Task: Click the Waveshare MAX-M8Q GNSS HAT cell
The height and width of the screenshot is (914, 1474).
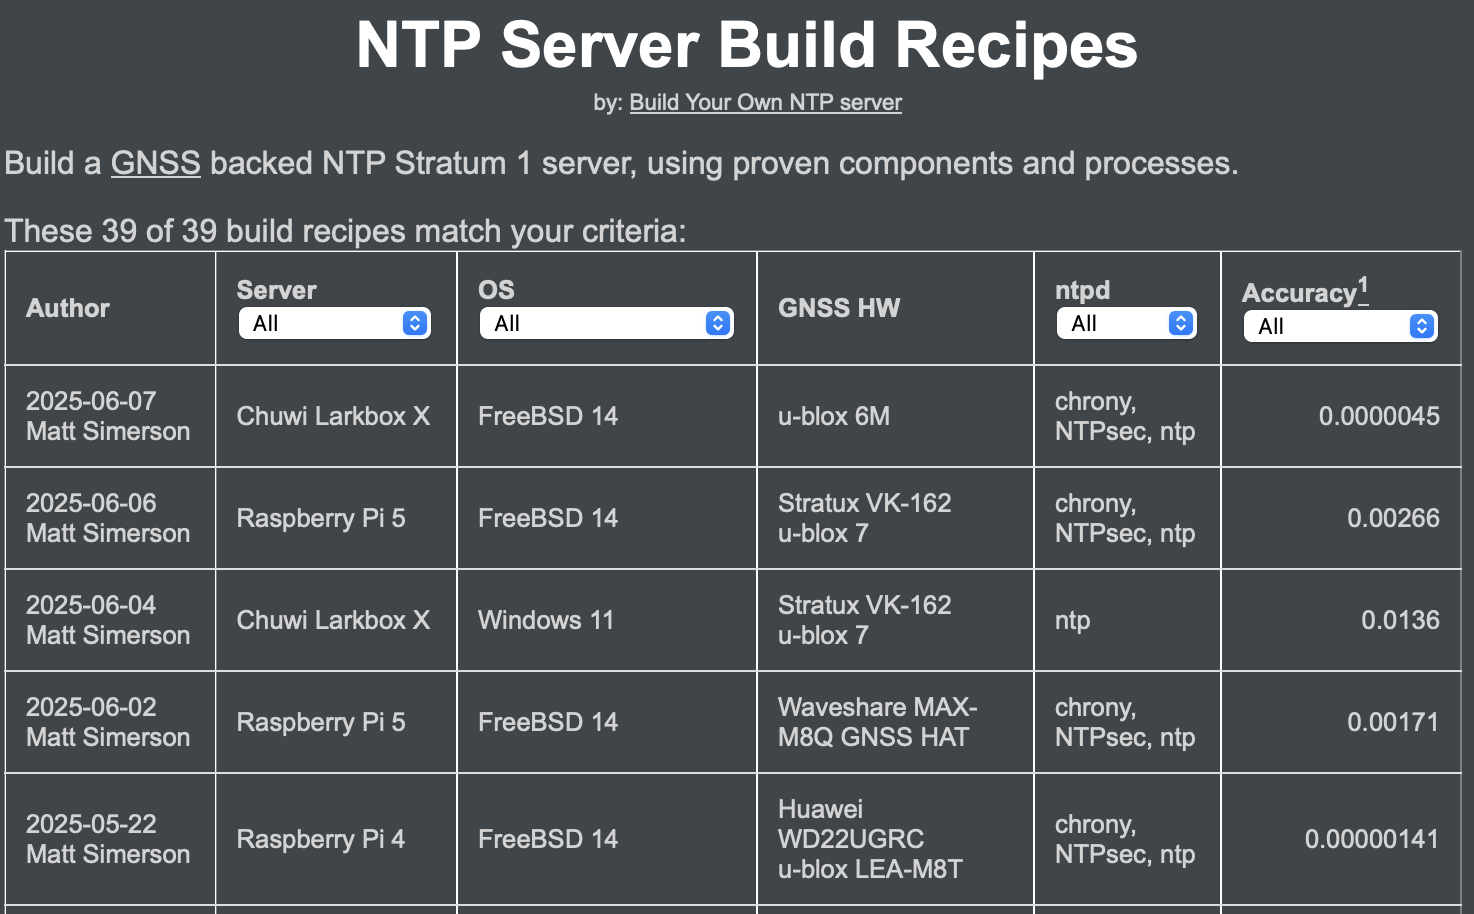Action: coord(877,722)
